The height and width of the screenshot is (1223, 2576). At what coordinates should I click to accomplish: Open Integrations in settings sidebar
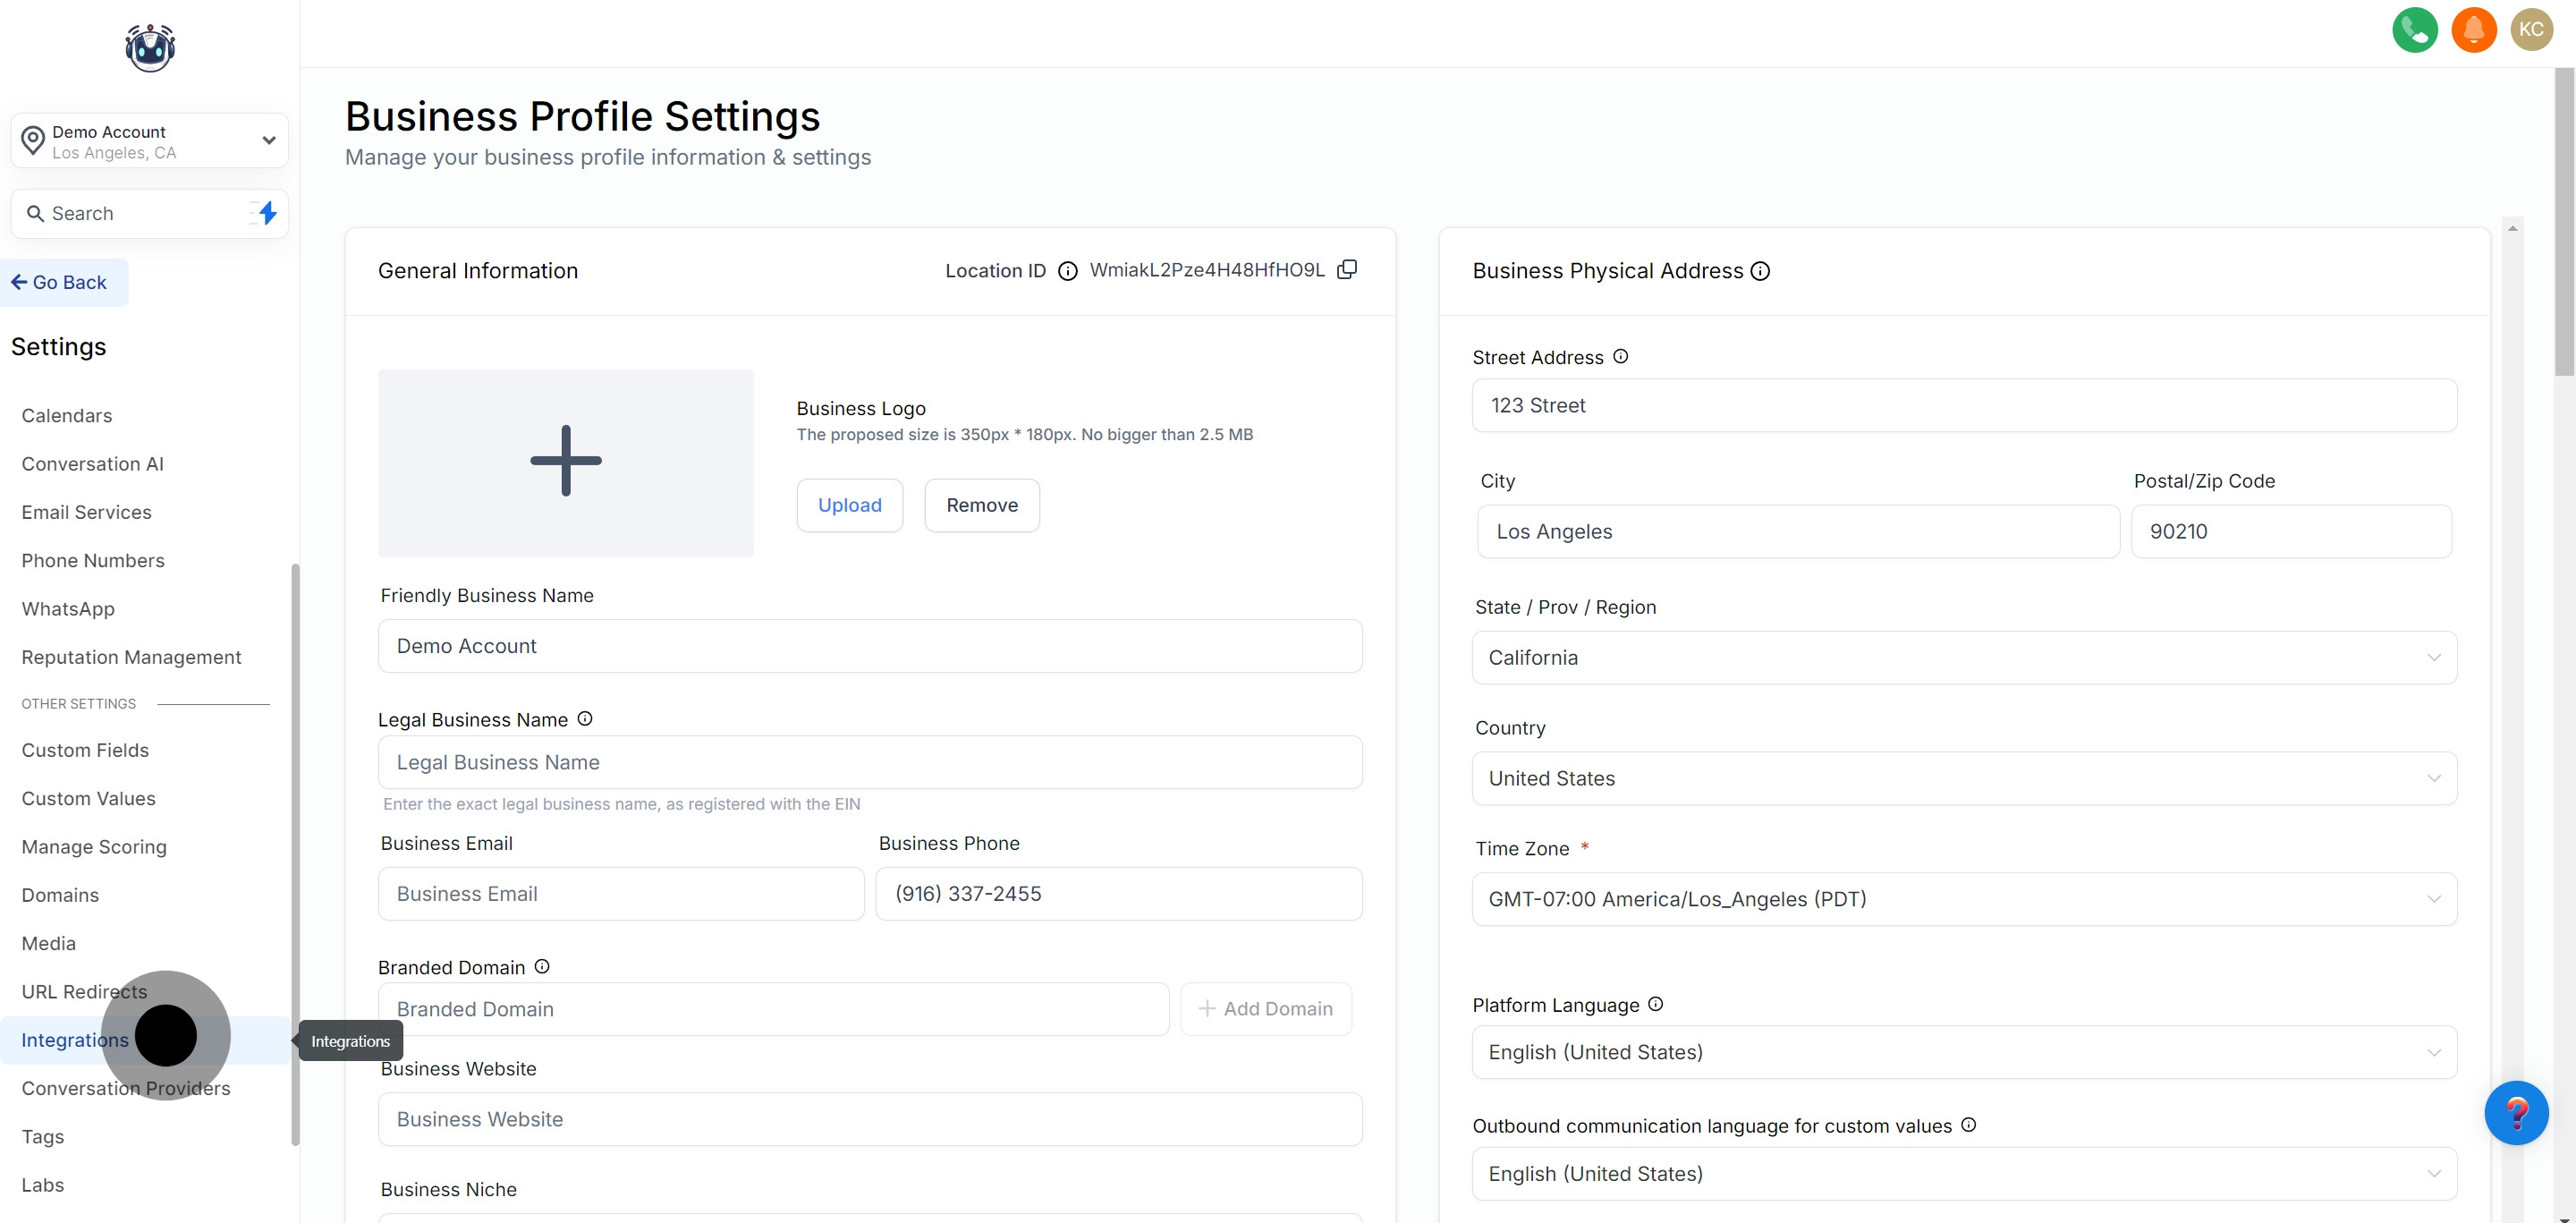75,1040
